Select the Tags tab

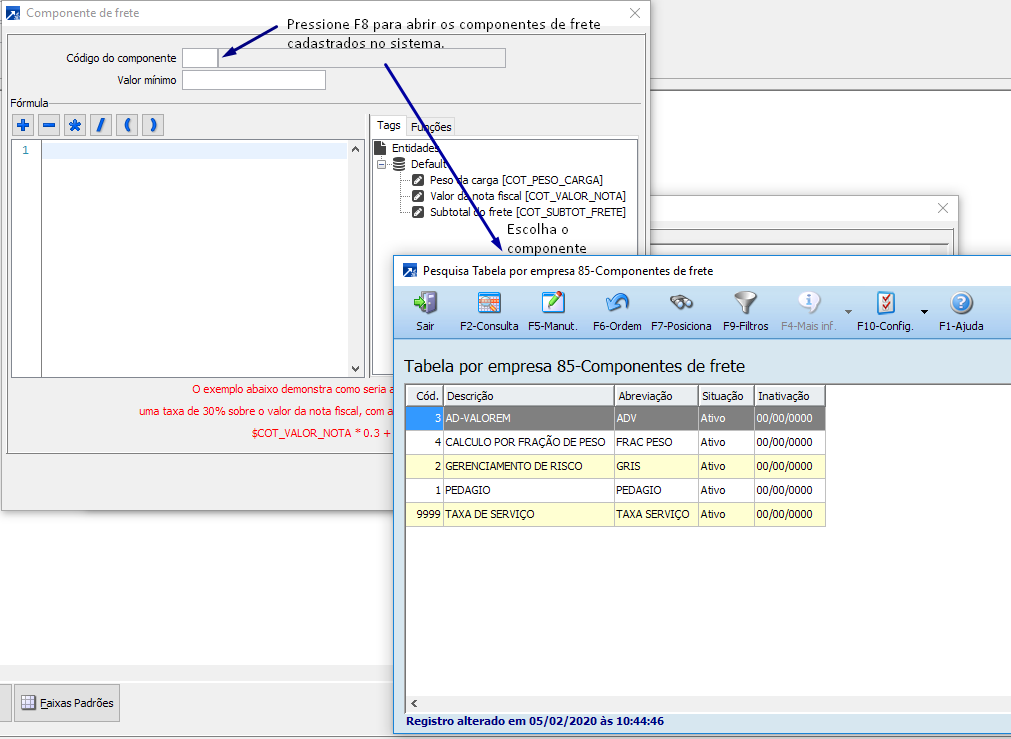pos(389,126)
